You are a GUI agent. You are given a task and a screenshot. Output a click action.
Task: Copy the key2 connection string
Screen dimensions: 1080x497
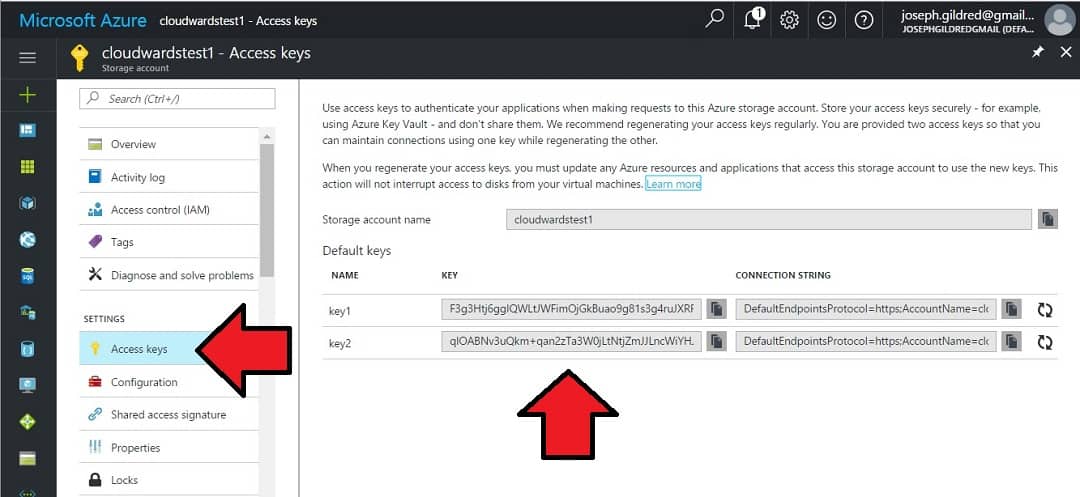[1011, 341]
